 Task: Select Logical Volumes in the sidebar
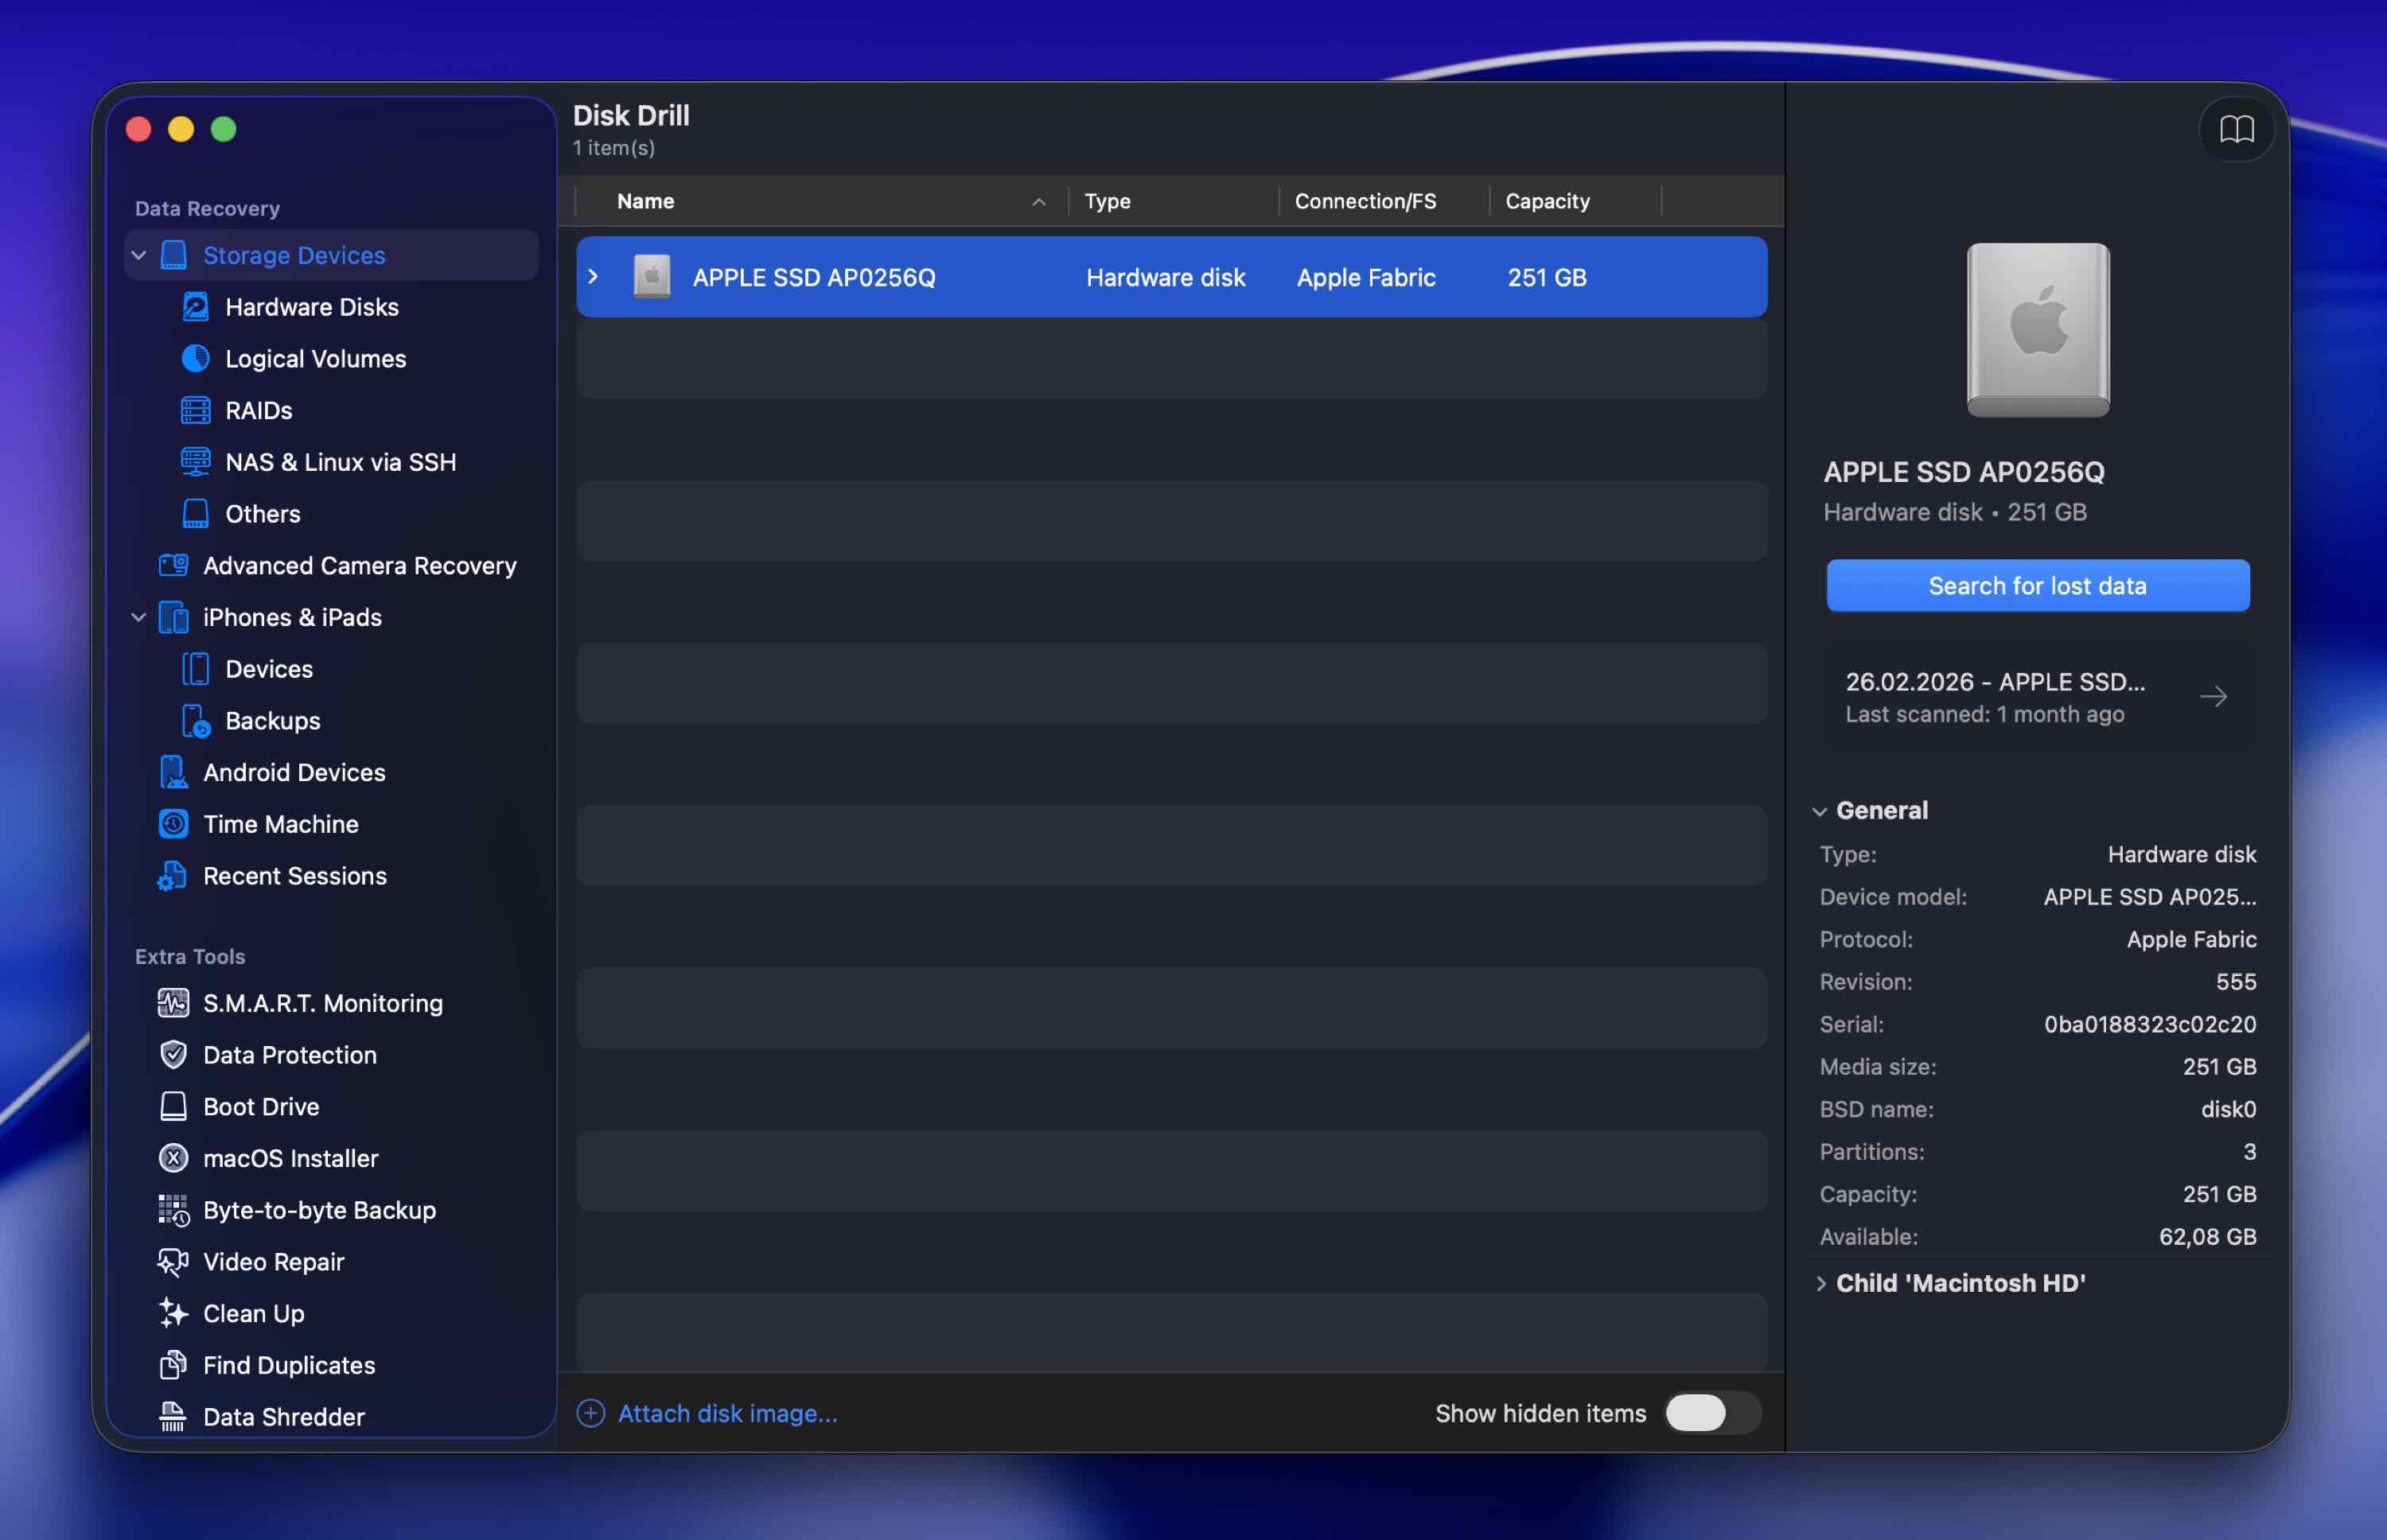click(316, 358)
